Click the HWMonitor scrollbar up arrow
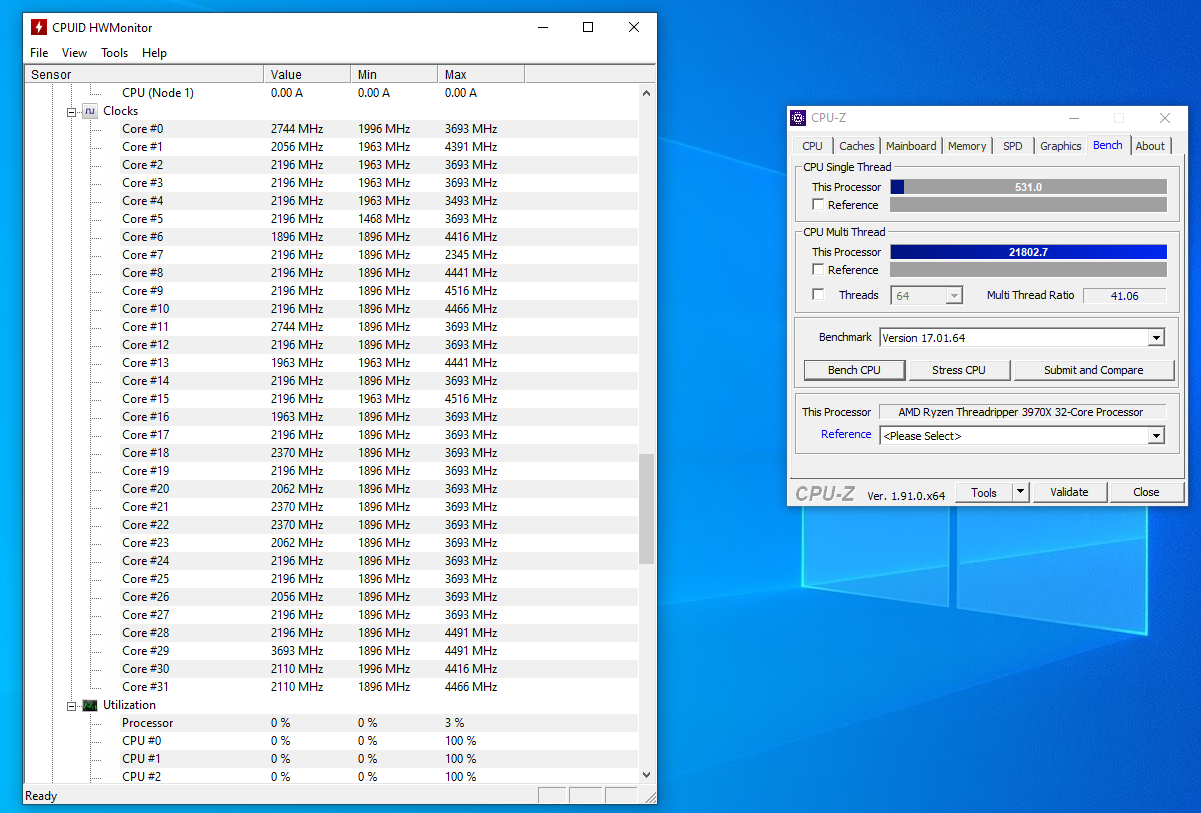 click(646, 93)
